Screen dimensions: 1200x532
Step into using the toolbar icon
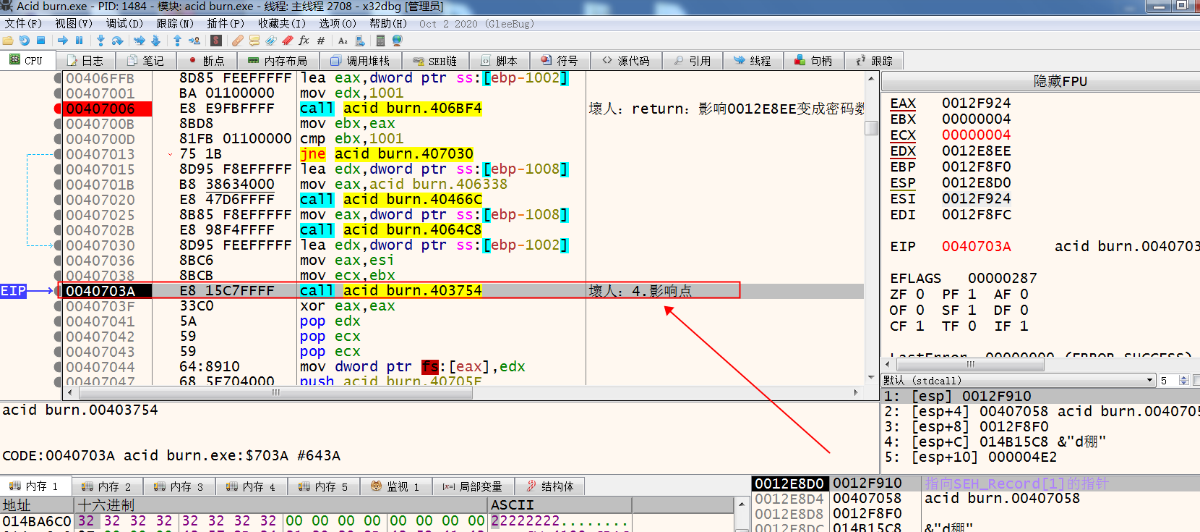coord(101,40)
